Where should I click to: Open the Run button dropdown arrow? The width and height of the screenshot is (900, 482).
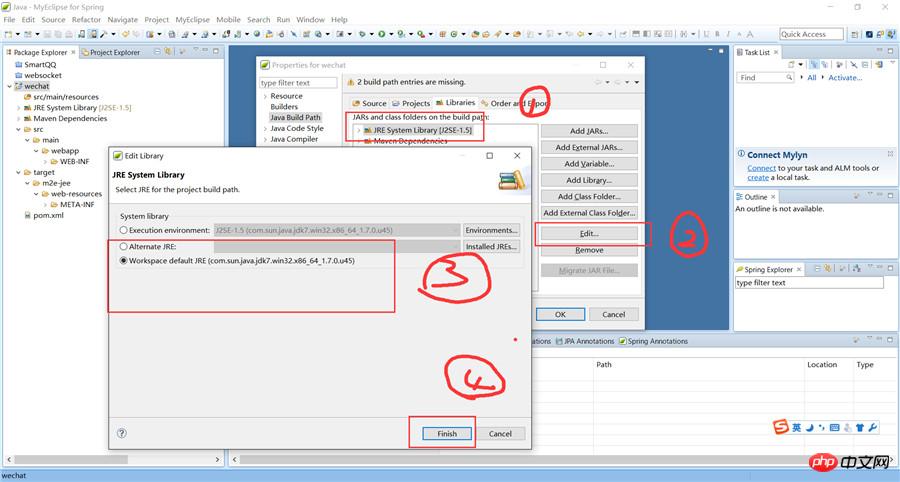click(x=391, y=34)
